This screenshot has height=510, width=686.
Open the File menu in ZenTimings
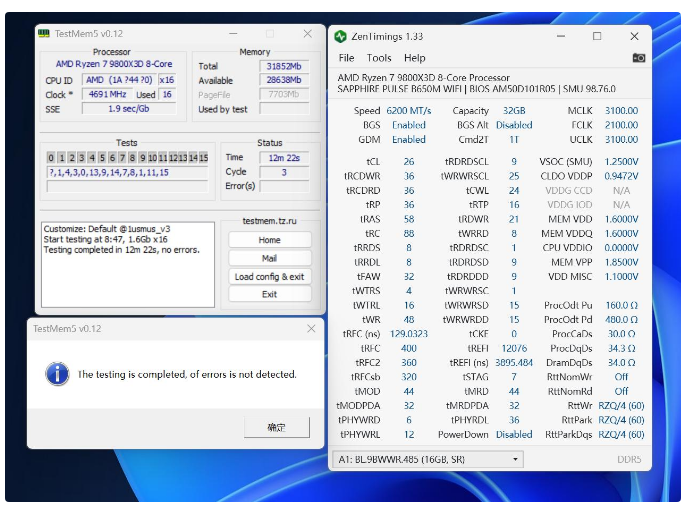(346, 58)
